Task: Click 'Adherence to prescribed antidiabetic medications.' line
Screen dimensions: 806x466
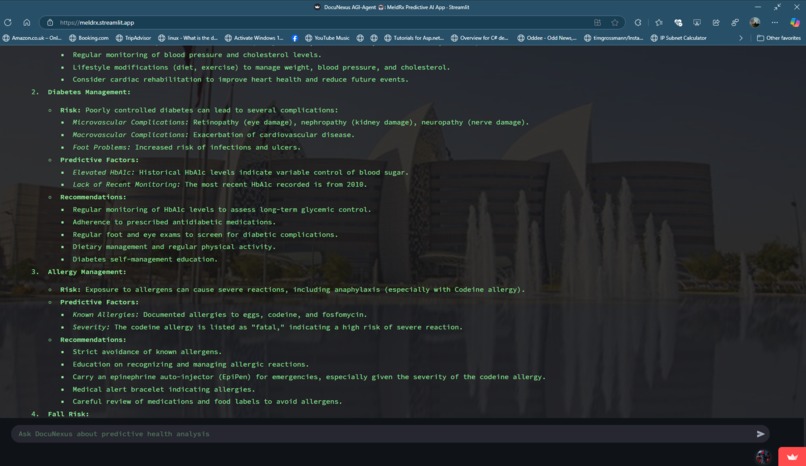Action: click(x=174, y=222)
